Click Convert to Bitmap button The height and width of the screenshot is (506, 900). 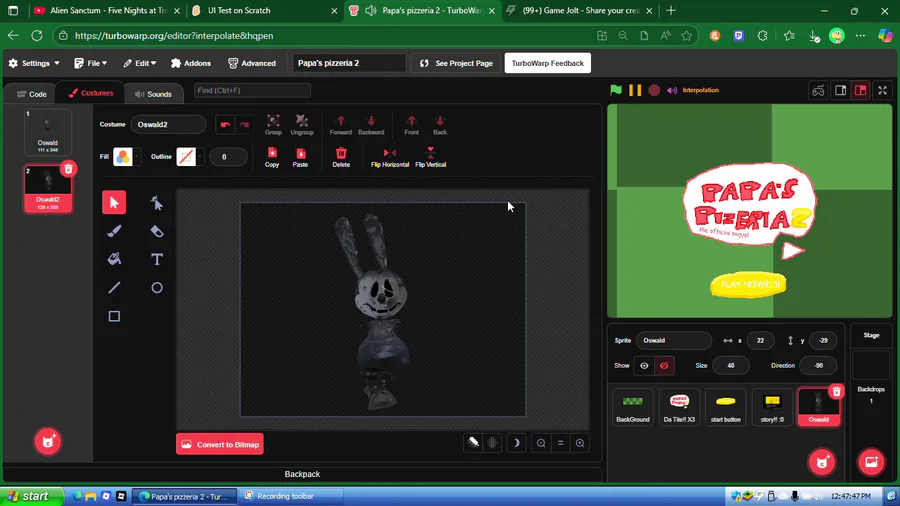tap(220, 444)
